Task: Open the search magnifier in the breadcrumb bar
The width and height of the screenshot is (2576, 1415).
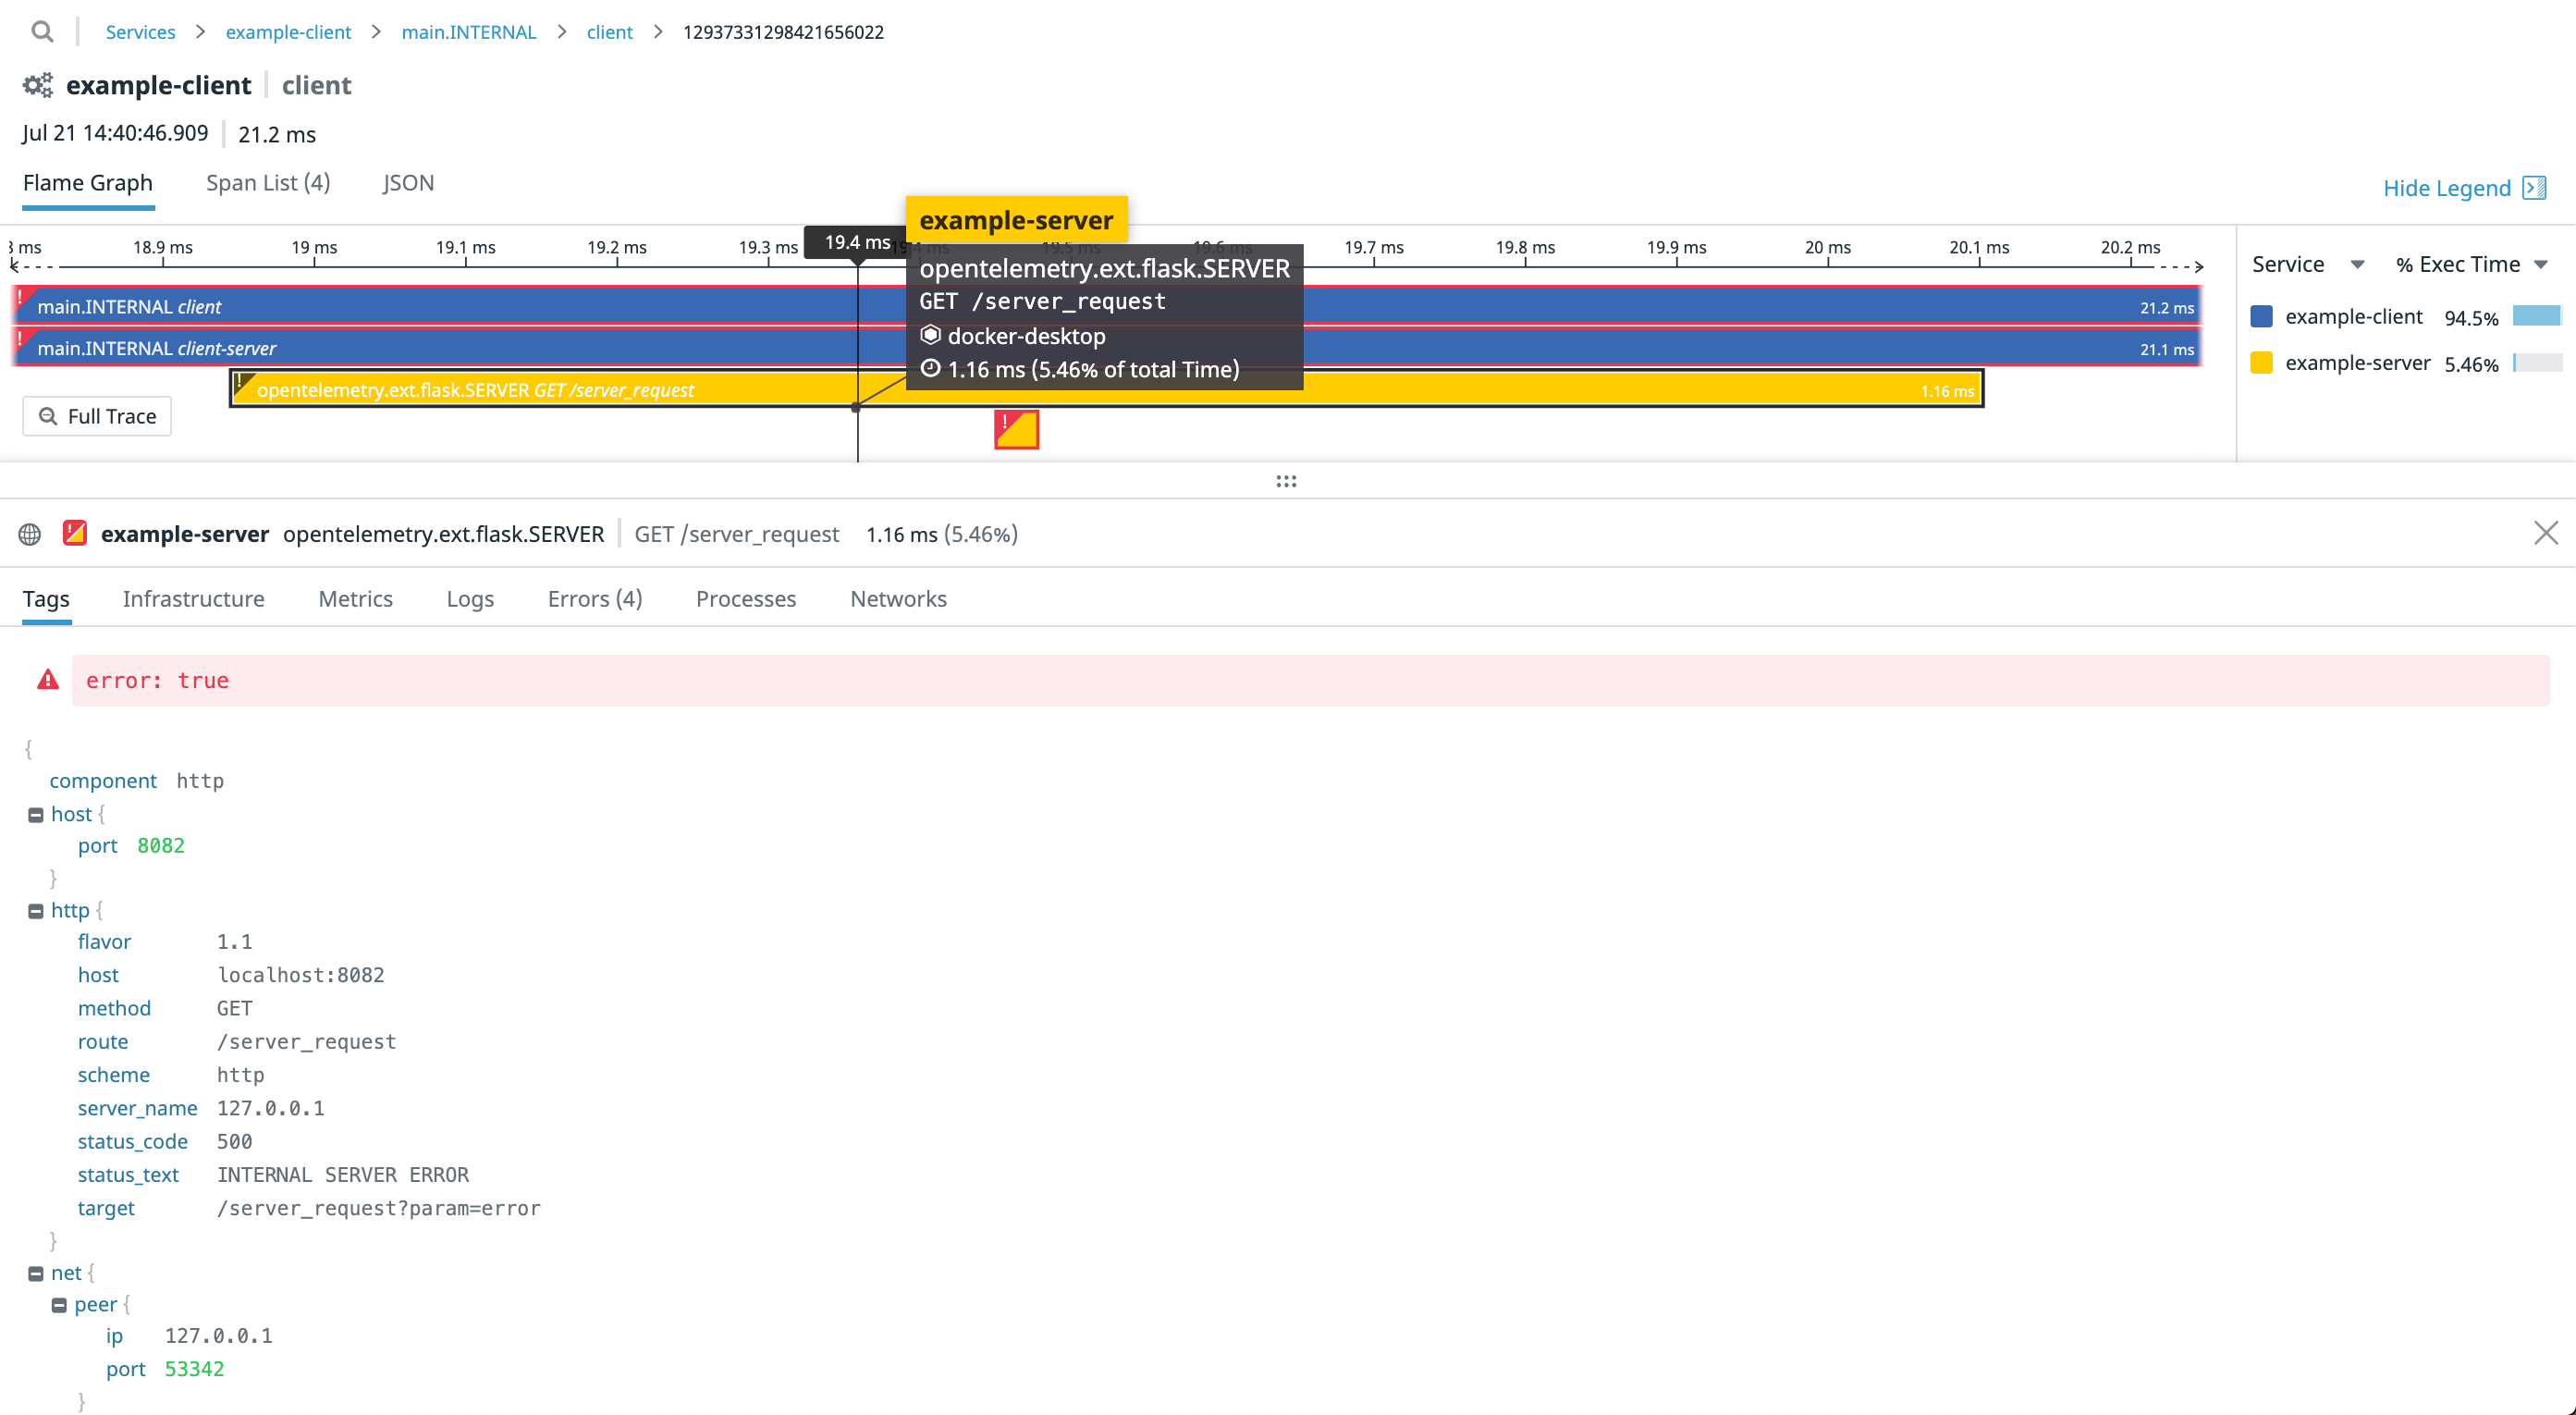Action: point(42,31)
